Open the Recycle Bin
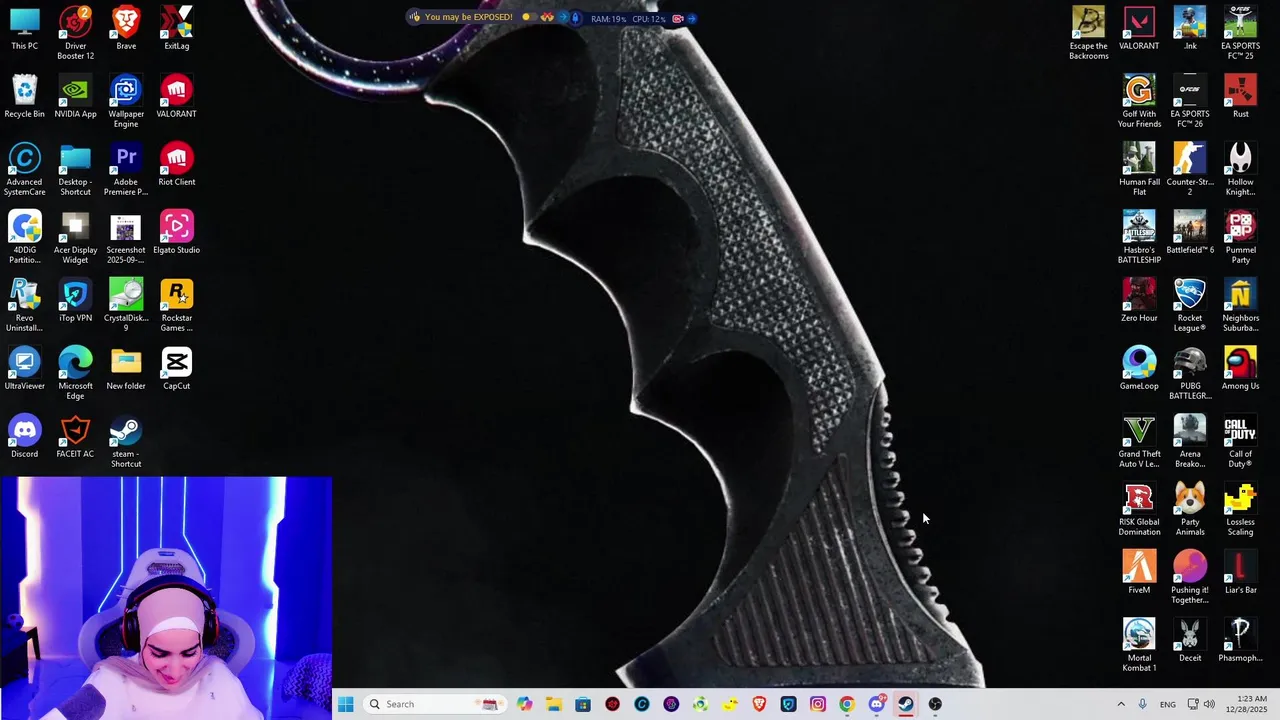The width and height of the screenshot is (1280, 720). pos(25,96)
